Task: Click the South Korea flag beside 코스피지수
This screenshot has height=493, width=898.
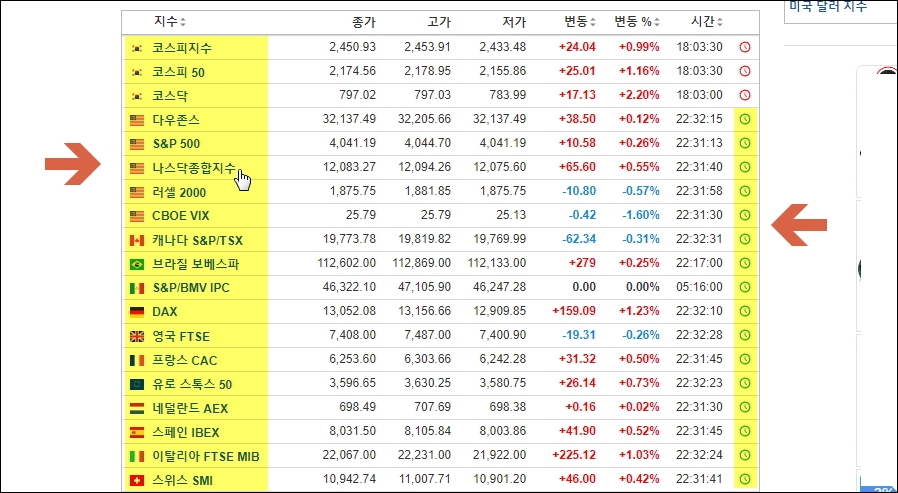Action: [x=137, y=48]
